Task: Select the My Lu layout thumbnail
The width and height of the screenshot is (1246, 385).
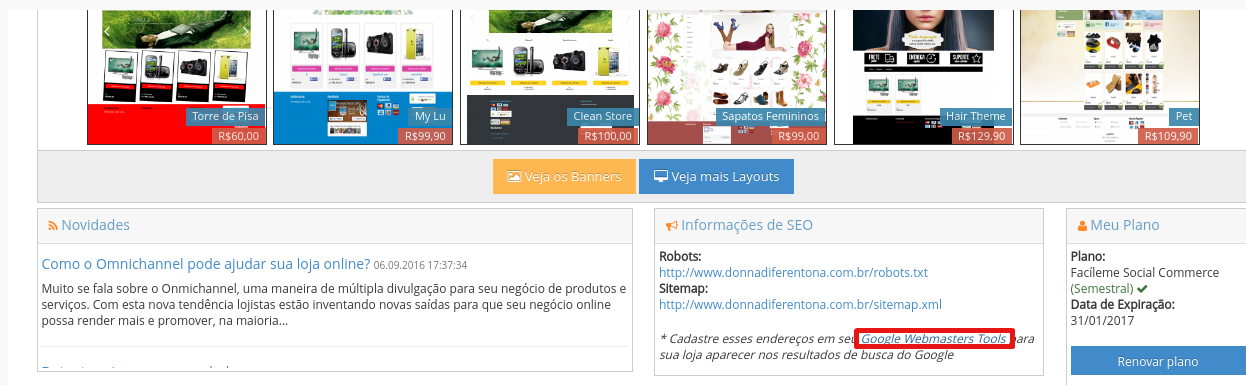Action: [362, 78]
